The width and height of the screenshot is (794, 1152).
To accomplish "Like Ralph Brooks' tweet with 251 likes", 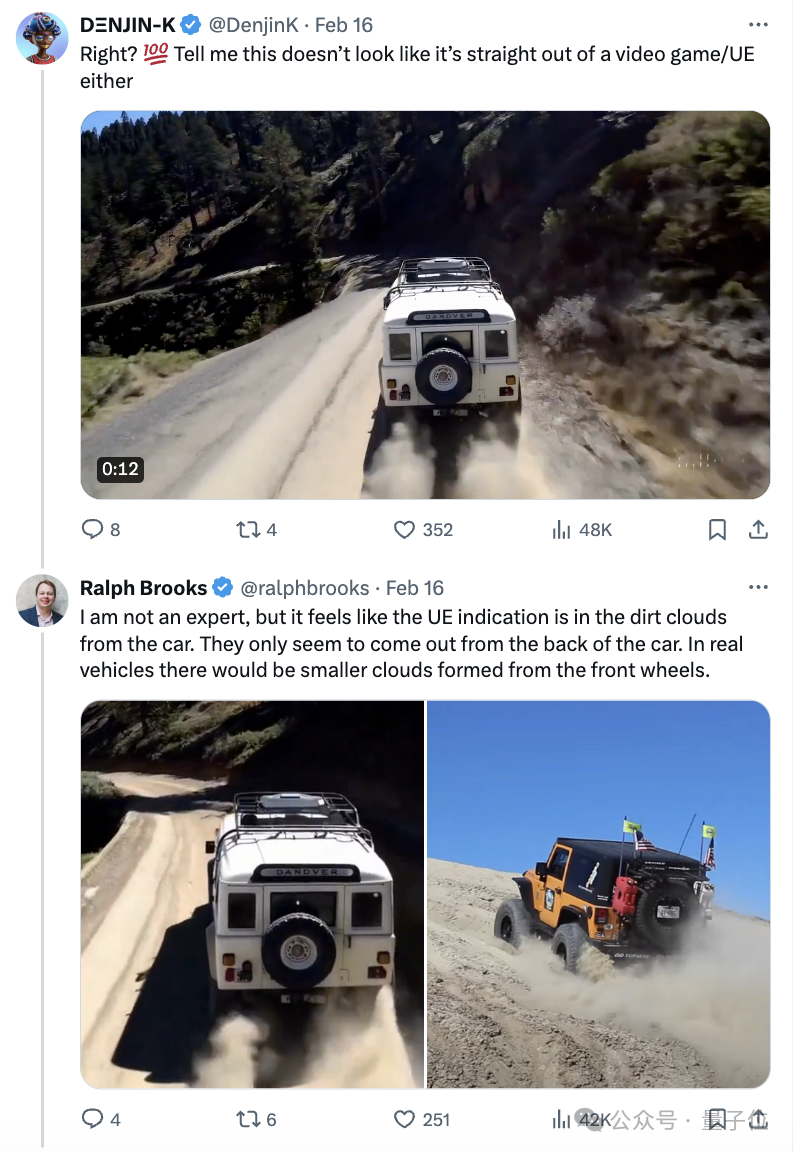I will [x=403, y=1119].
